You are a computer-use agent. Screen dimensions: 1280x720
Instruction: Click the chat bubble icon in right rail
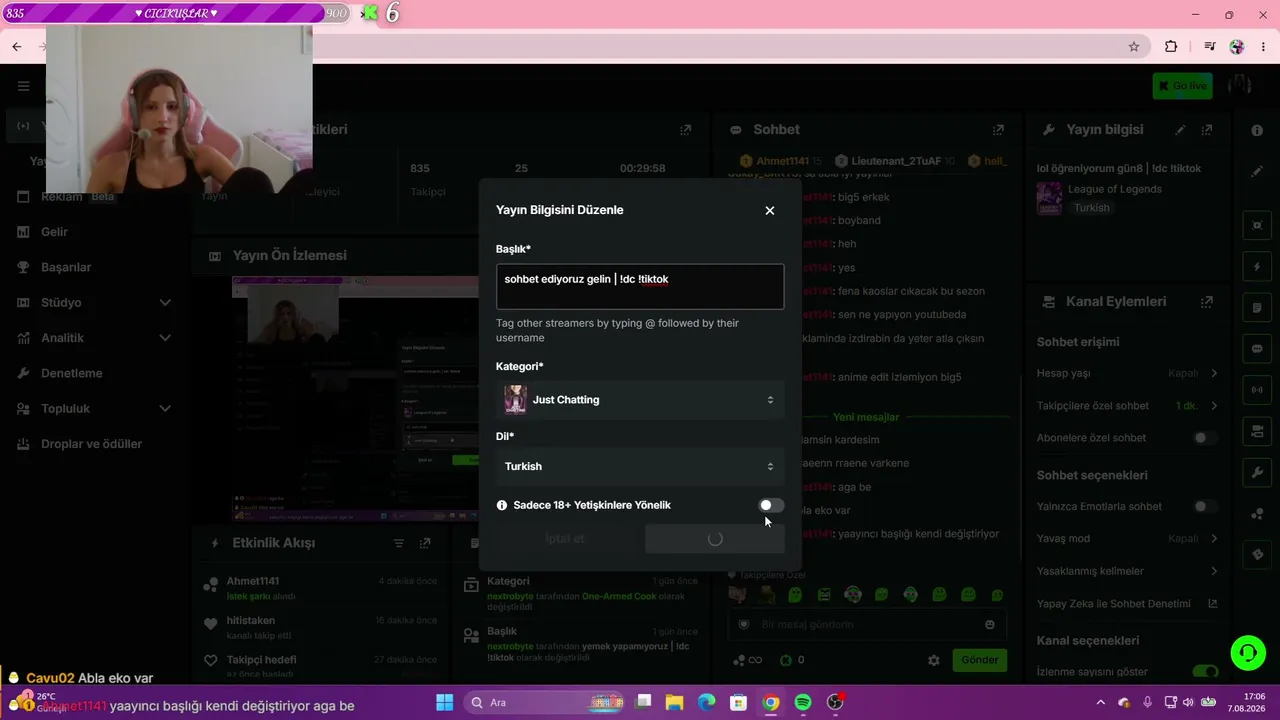(1257, 349)
